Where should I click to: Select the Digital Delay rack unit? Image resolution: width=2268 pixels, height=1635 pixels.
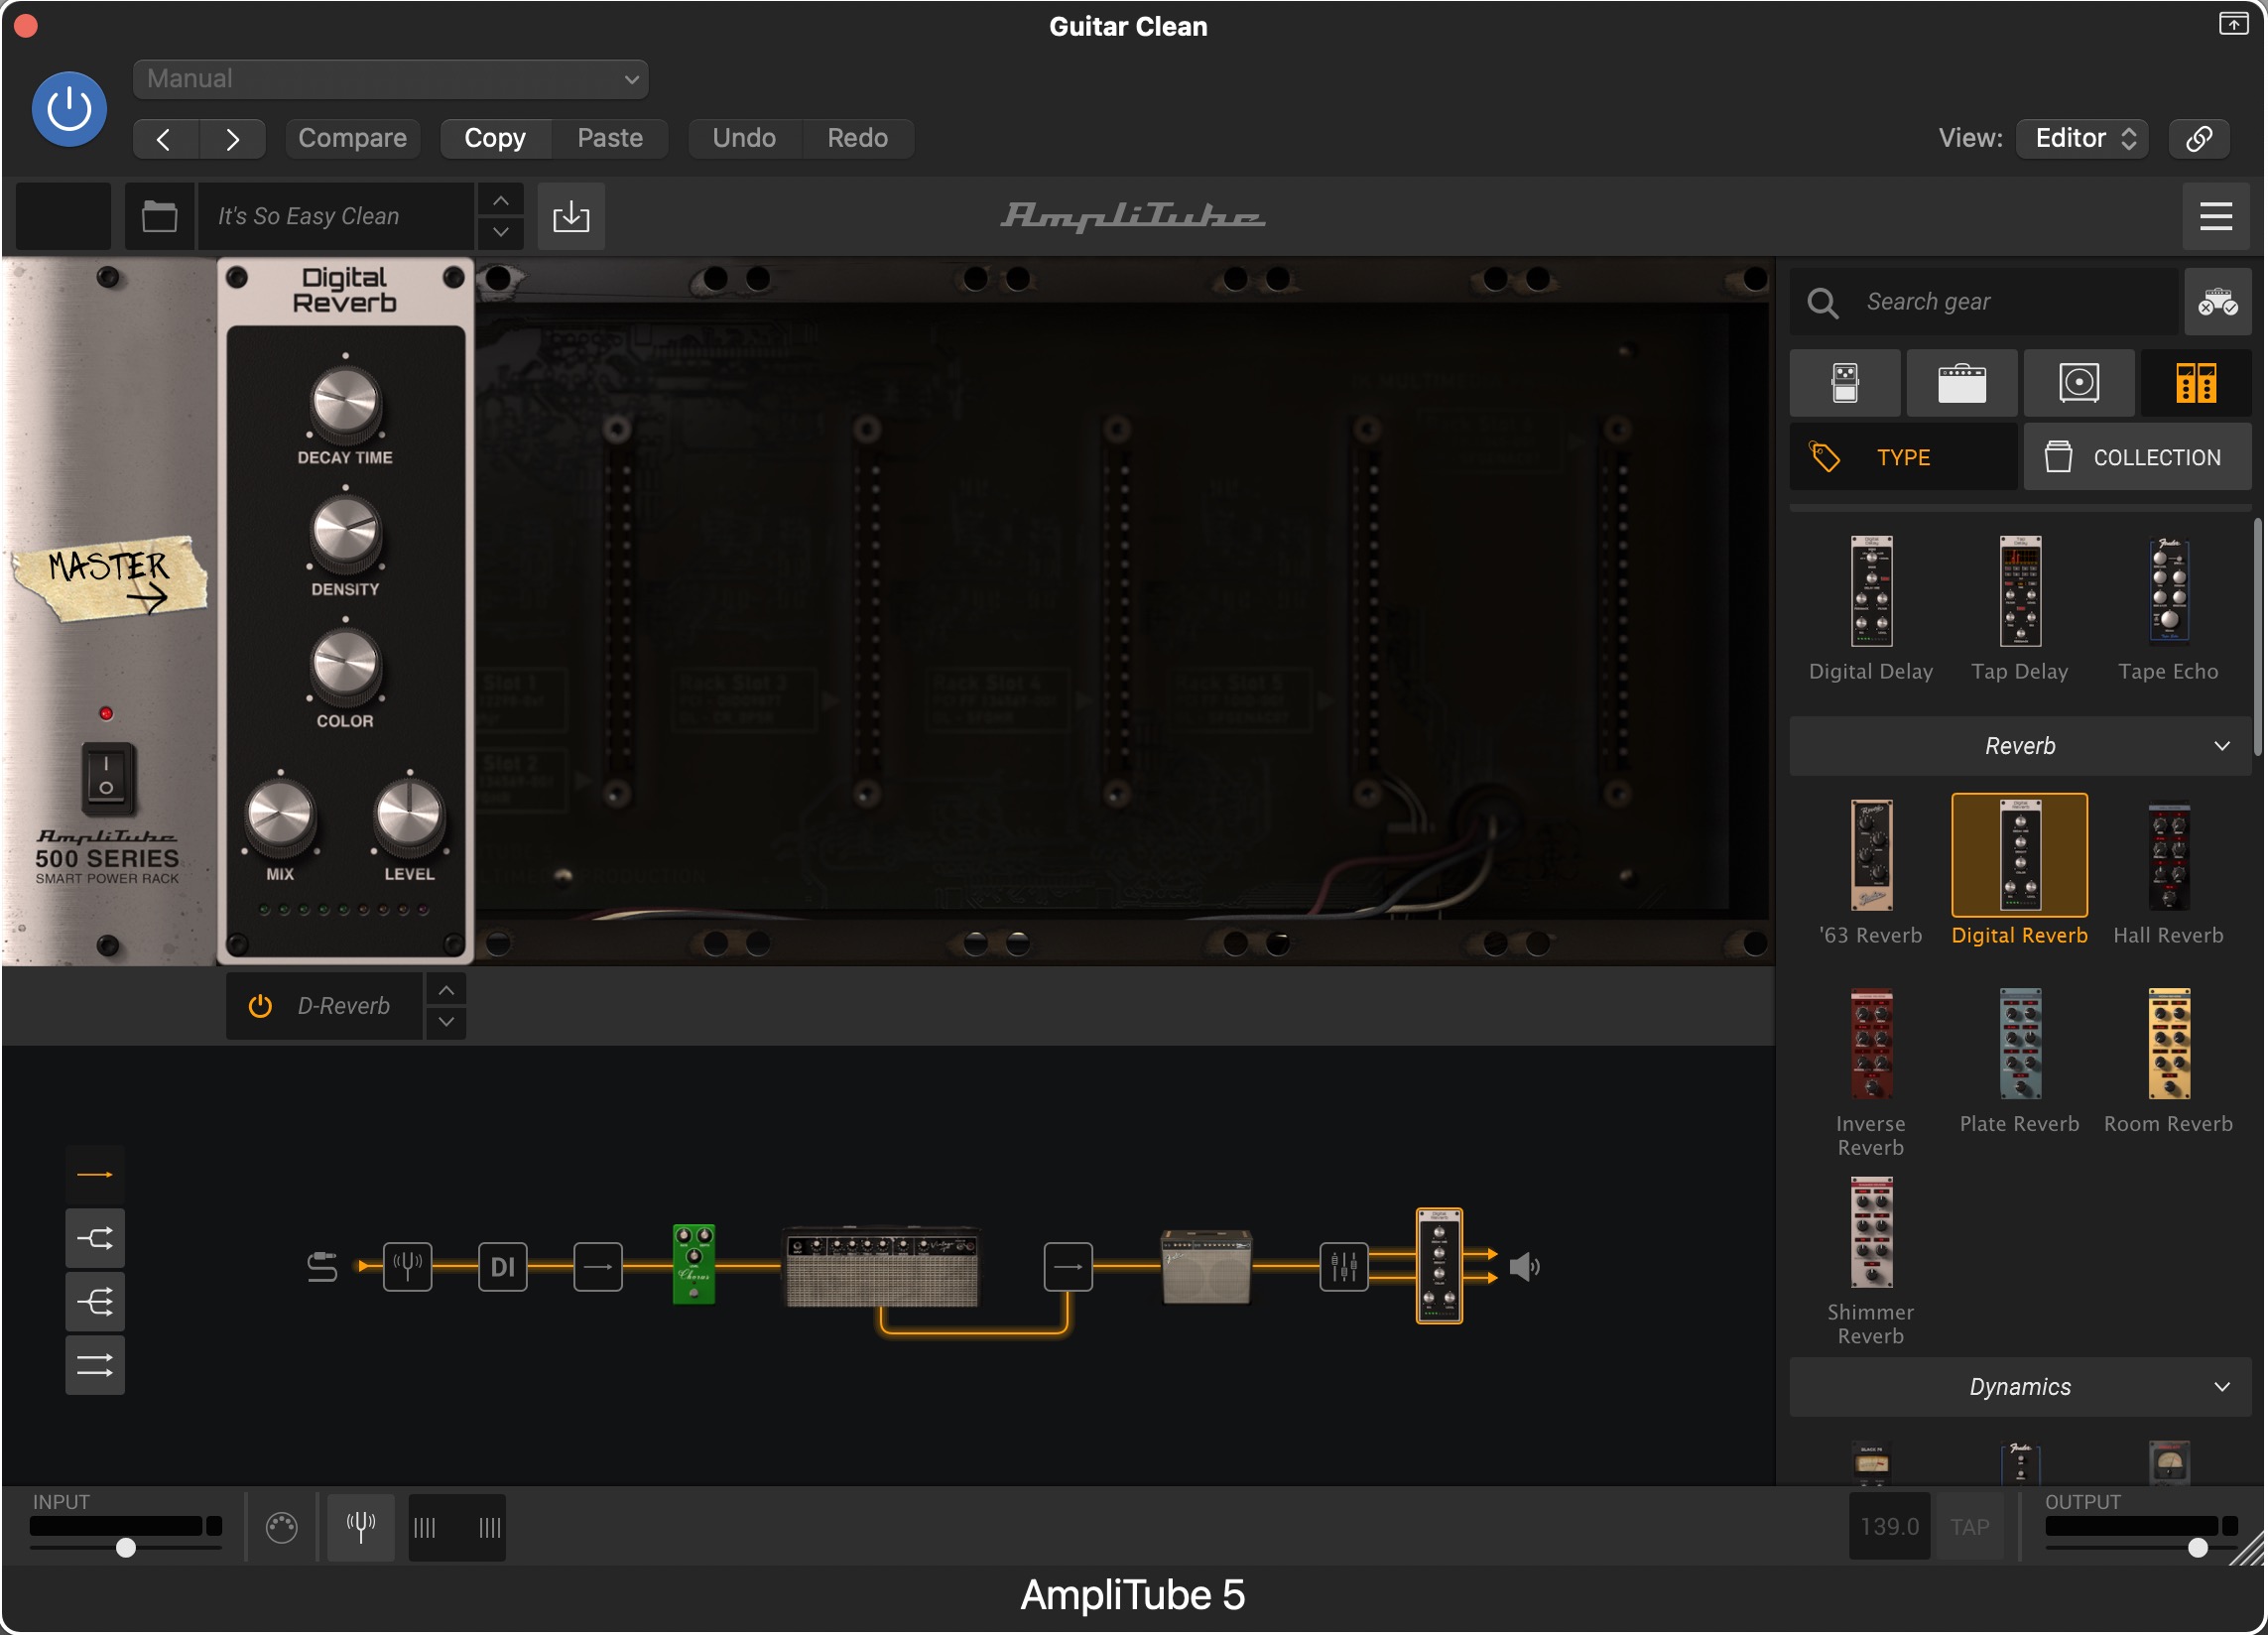pos(1871,609)
